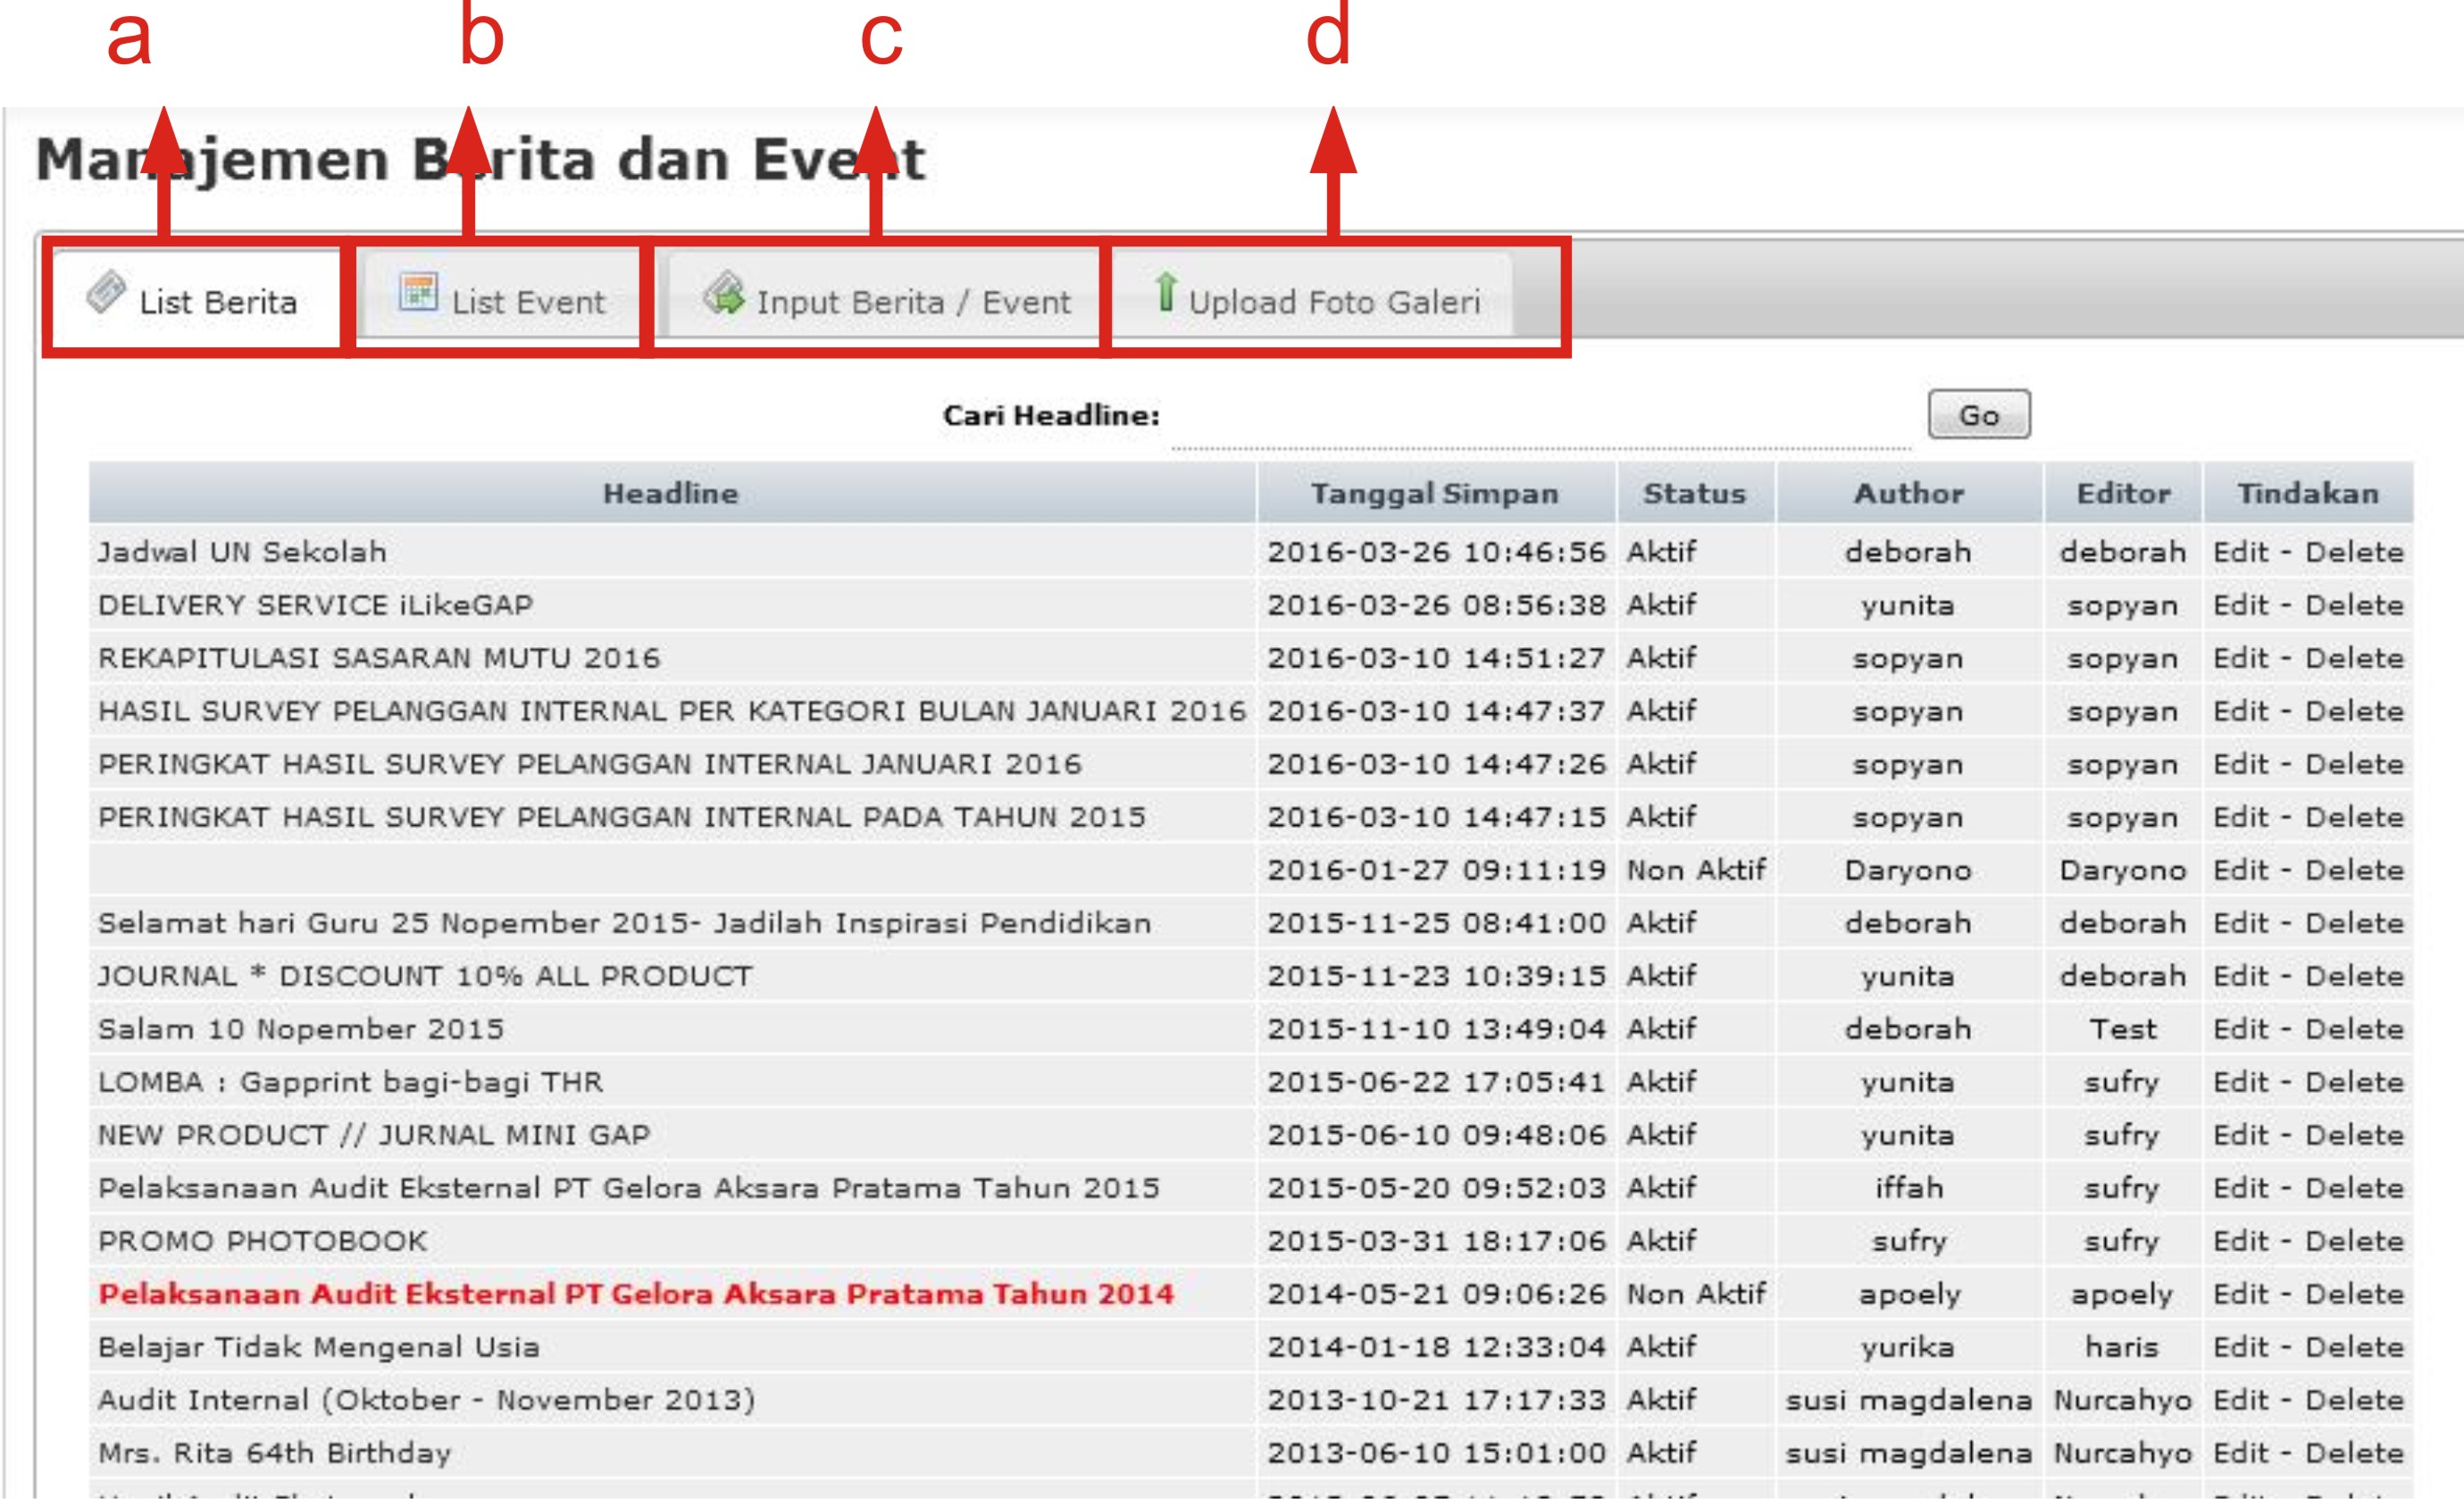Screen dimensions: 2464x1499
Task: Click the green upload arrow icon
Action: click(1165, 292)
